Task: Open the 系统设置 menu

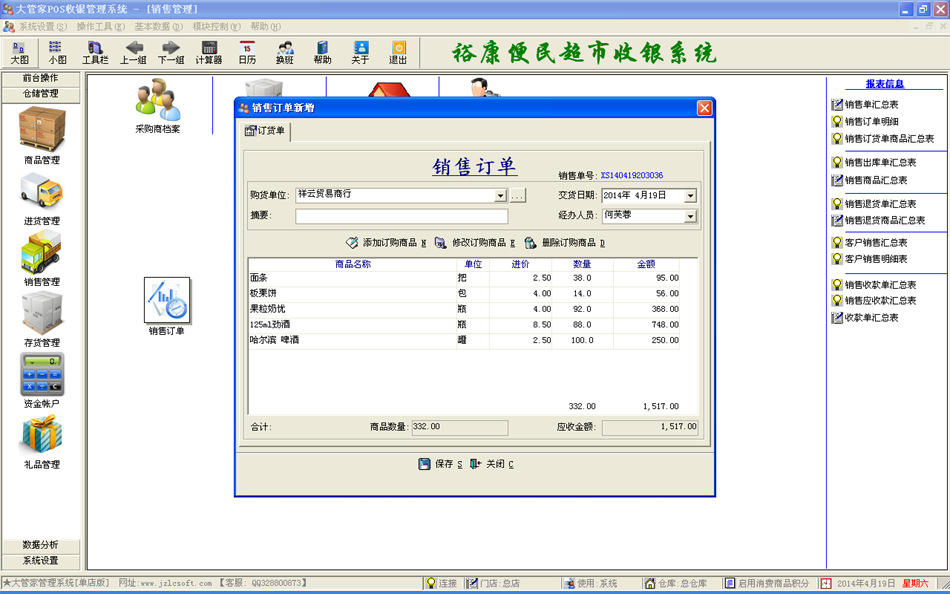Action: (x=42, y=27)
